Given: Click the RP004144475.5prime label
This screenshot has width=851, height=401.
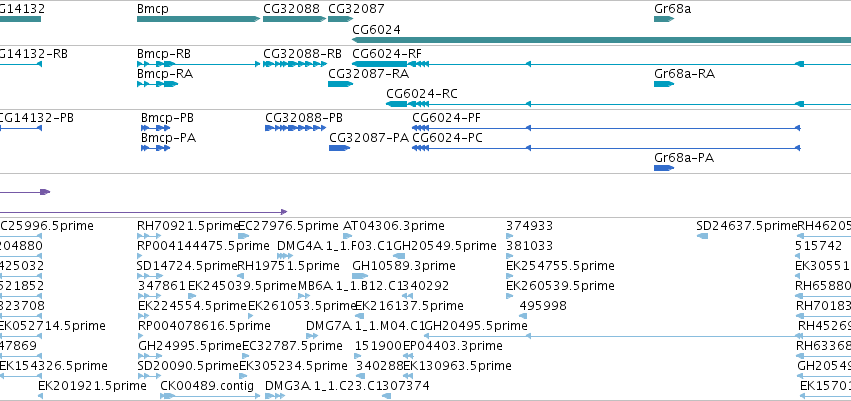Looking at the screenshot, I should pos(204,246).
